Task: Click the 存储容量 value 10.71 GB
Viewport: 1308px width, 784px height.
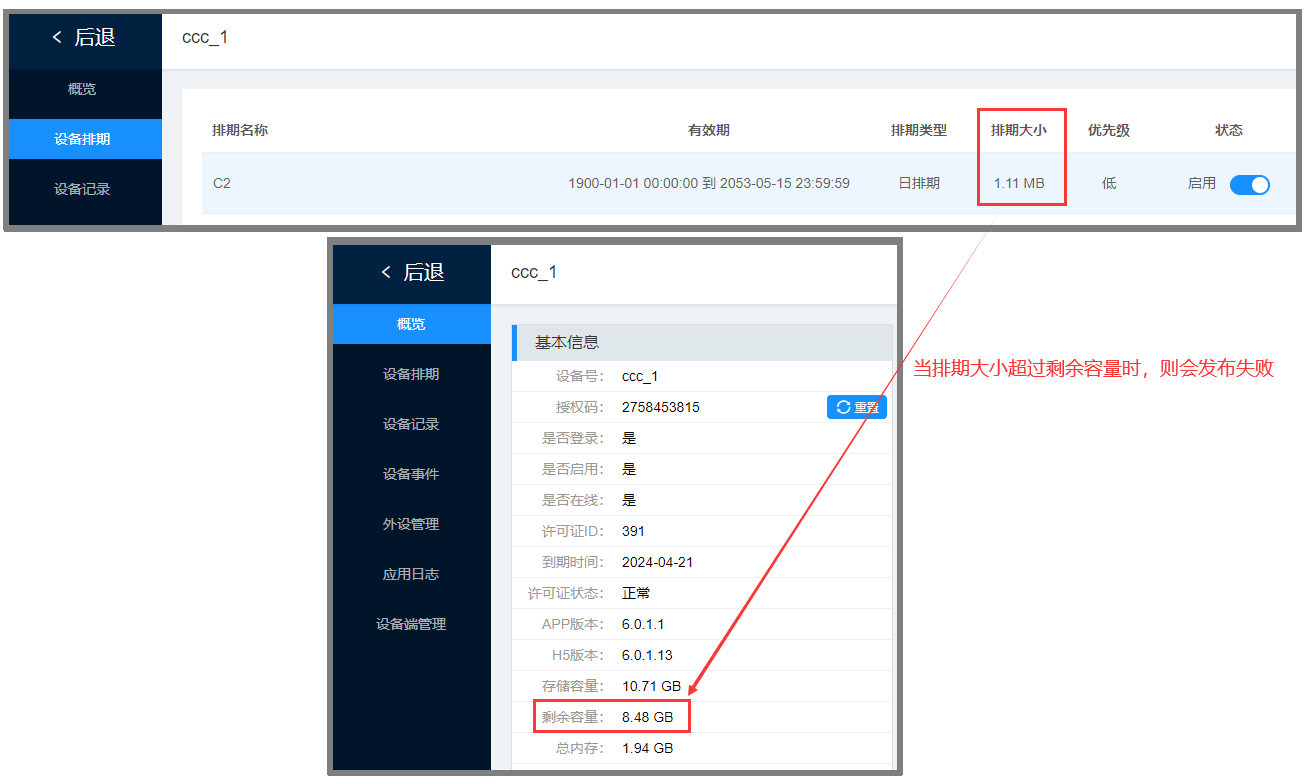Action: pos(651,686)
